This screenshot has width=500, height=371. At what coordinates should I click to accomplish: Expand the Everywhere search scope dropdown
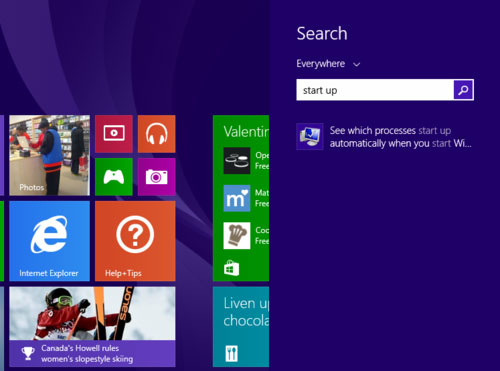click(328, 64)
